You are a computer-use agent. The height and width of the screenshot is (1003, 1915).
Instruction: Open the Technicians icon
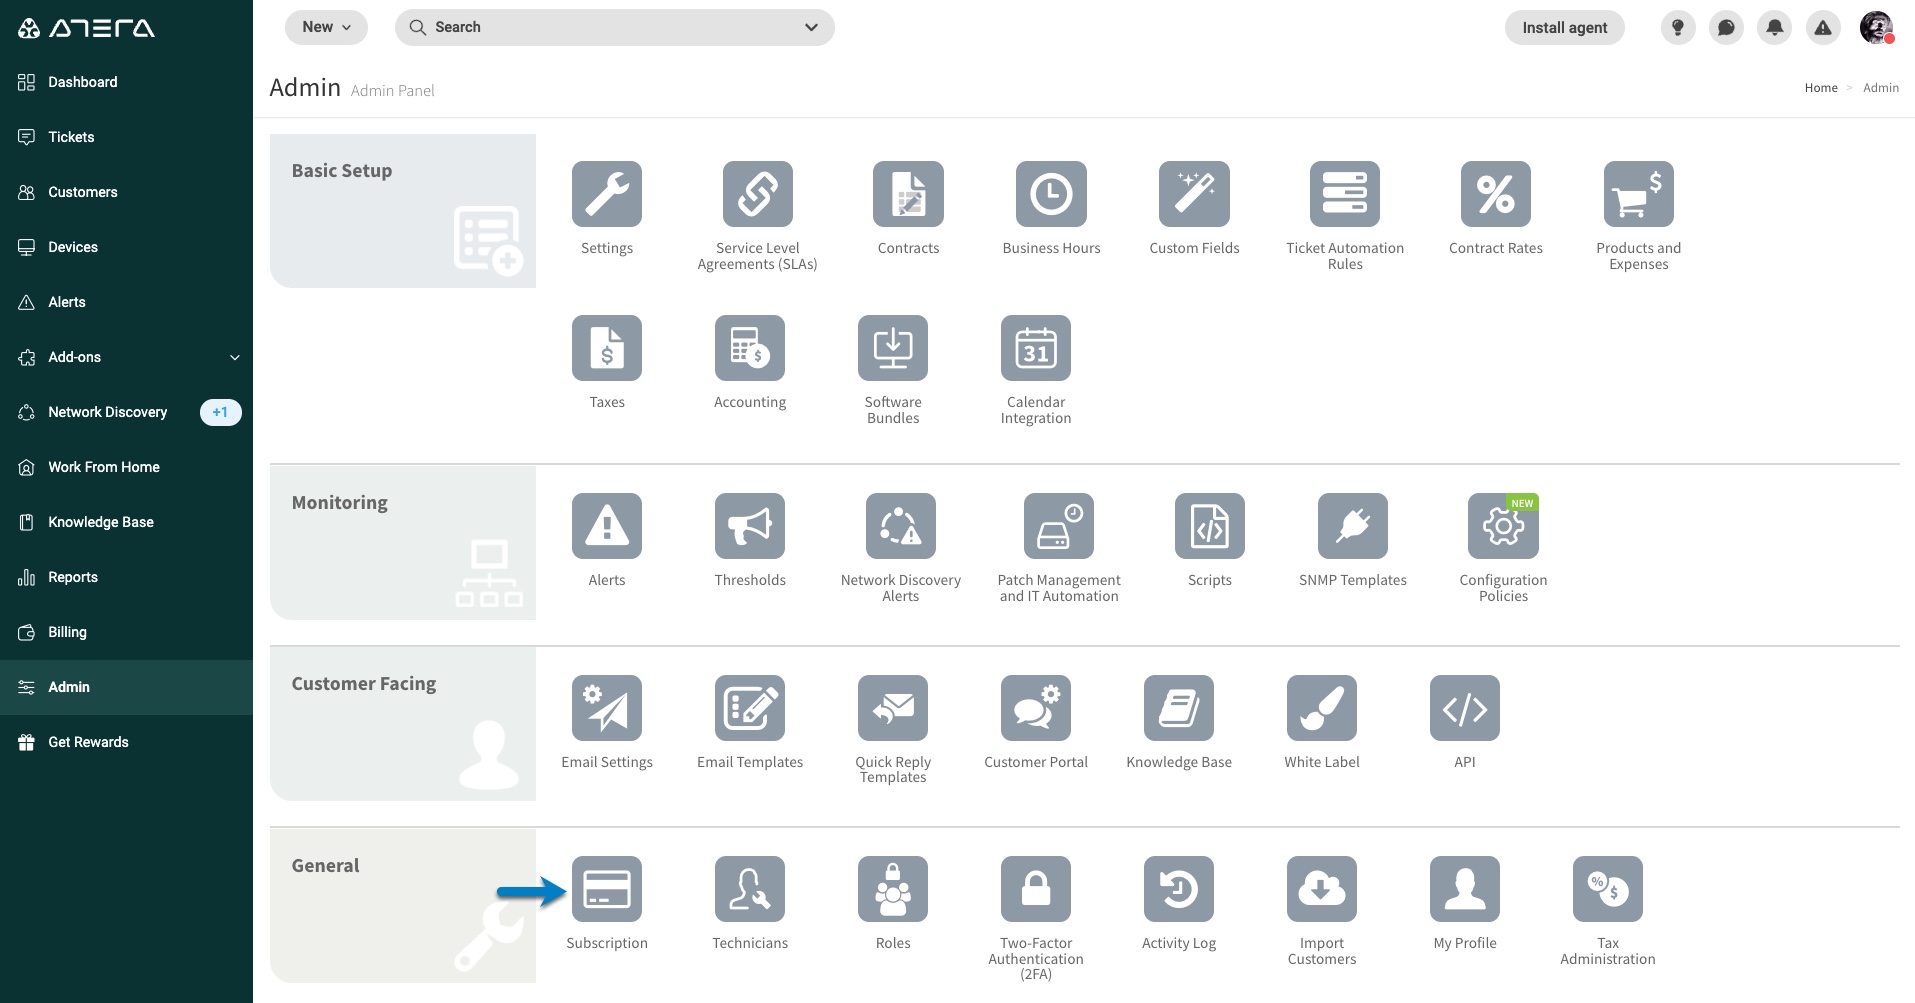pyautogui.click(x=750, y=889)
